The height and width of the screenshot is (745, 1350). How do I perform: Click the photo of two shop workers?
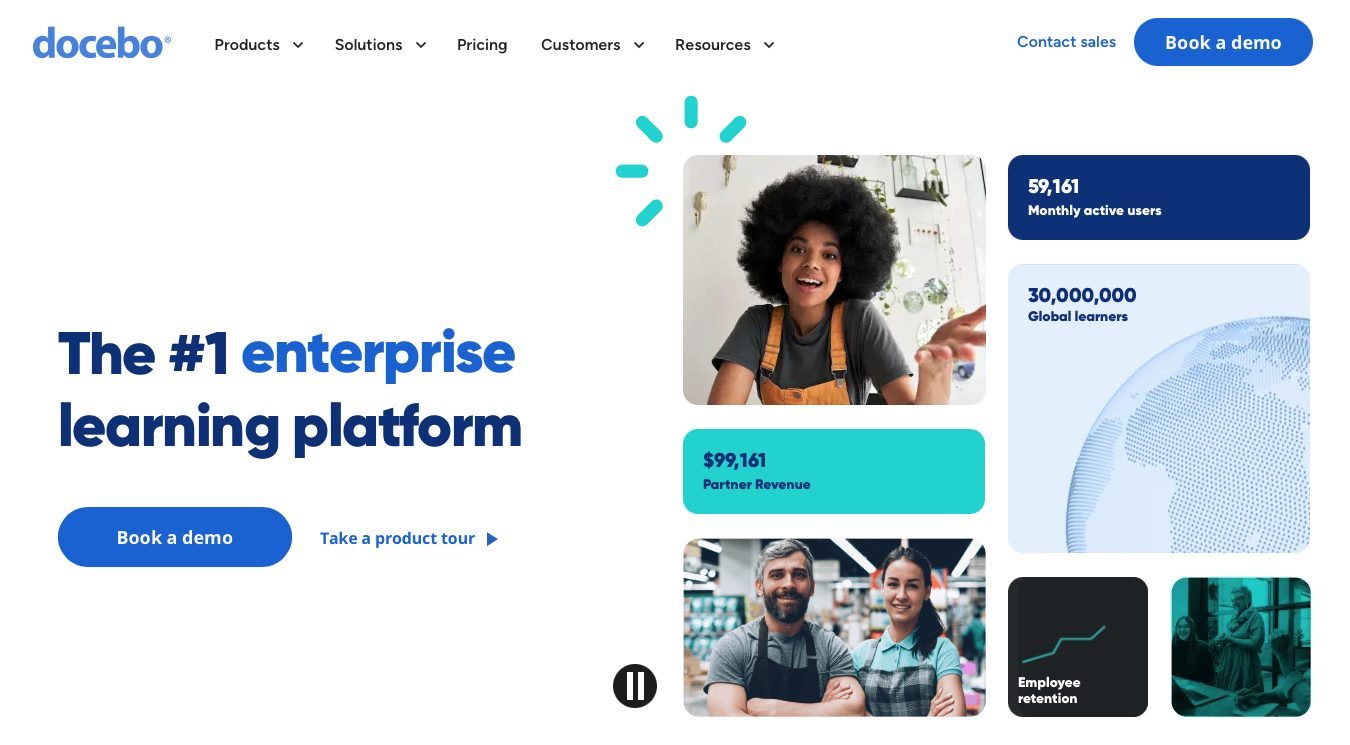pos(834,628)
